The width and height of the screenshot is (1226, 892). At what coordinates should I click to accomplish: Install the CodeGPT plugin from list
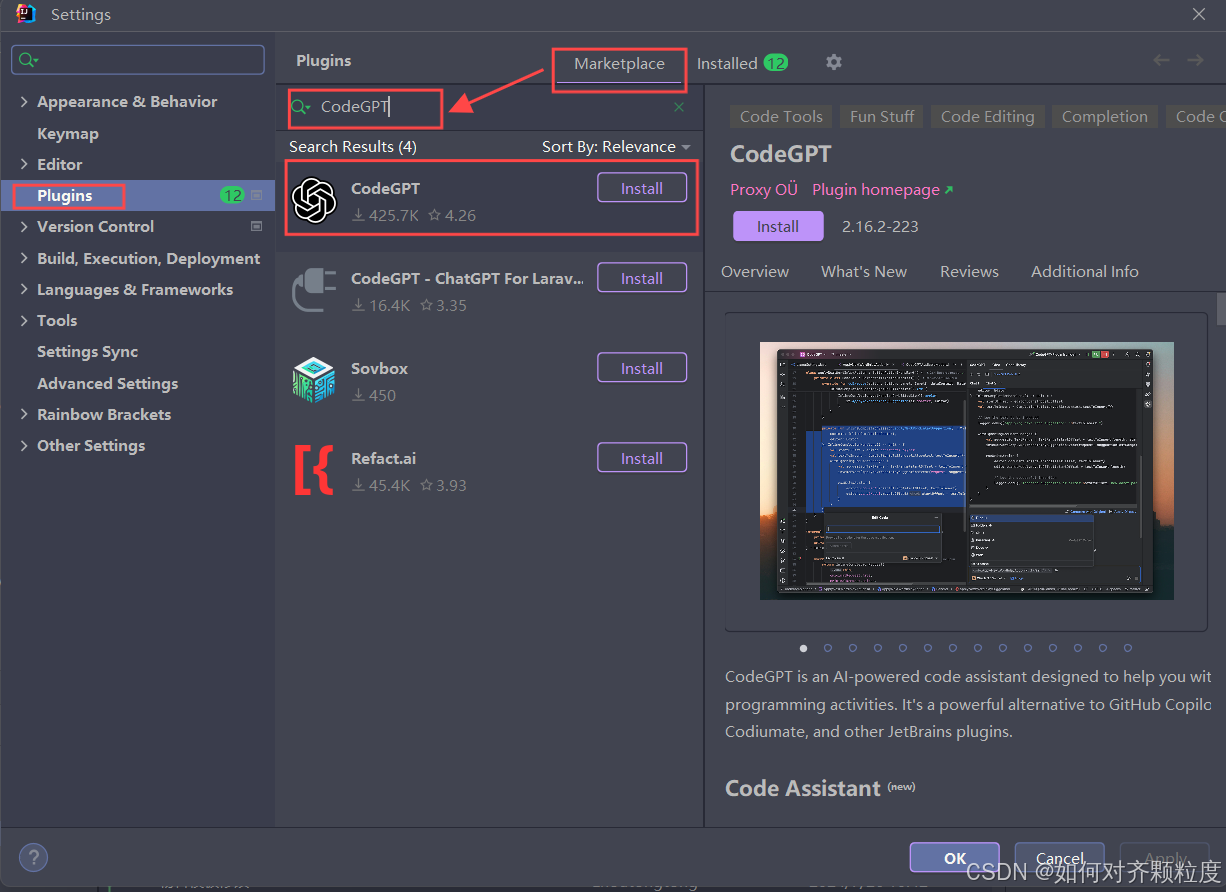click(x=642, y=188)
